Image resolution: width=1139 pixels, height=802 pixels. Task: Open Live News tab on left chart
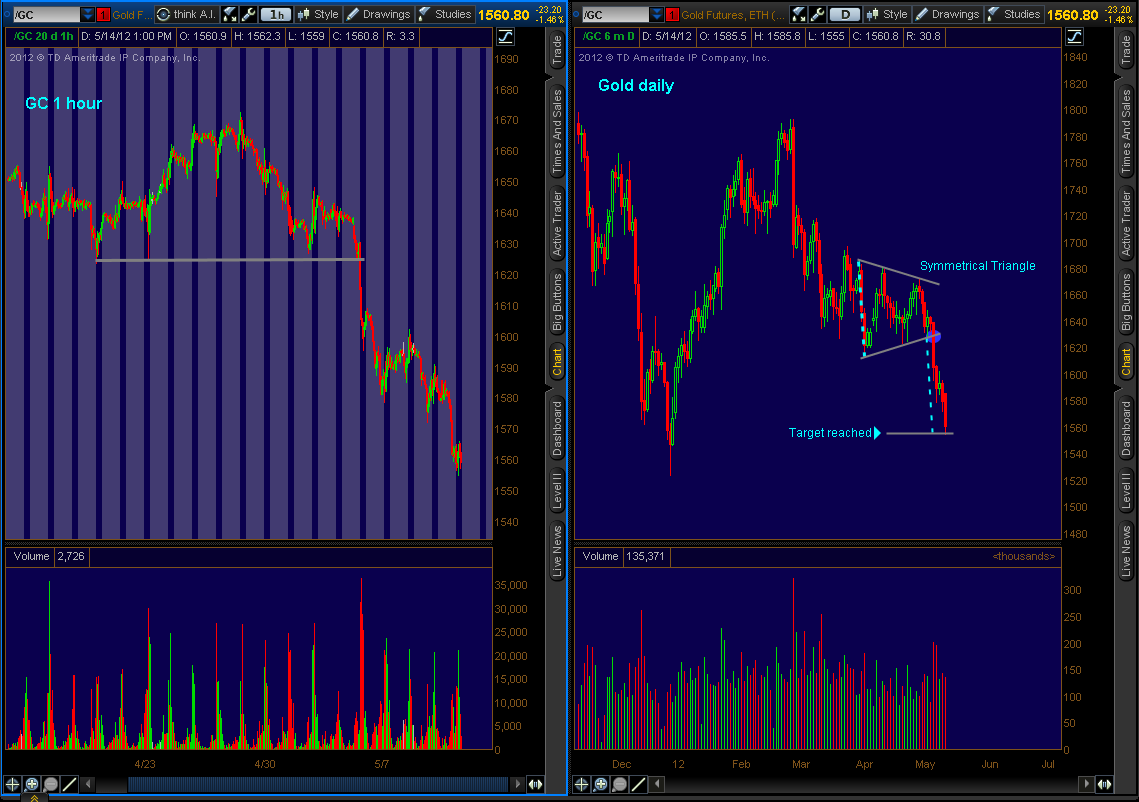pyautogui.click(x=557, y=551)
